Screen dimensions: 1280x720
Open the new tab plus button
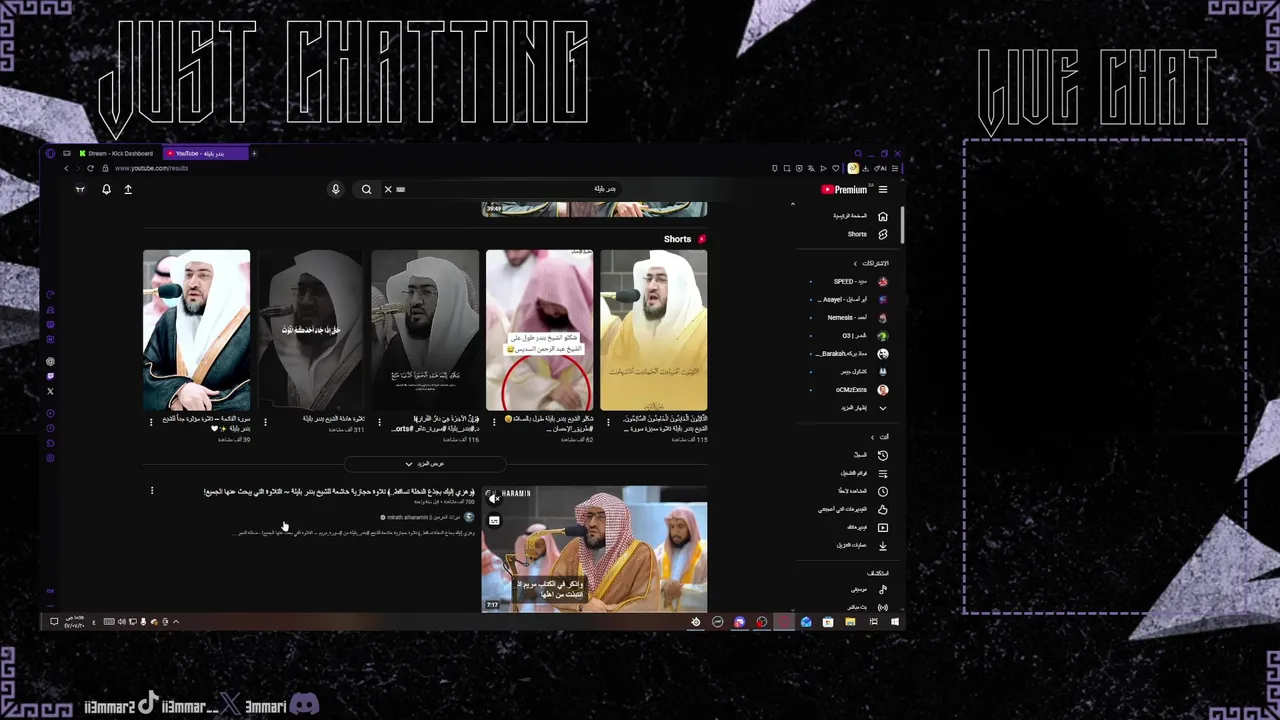[254, 153]
